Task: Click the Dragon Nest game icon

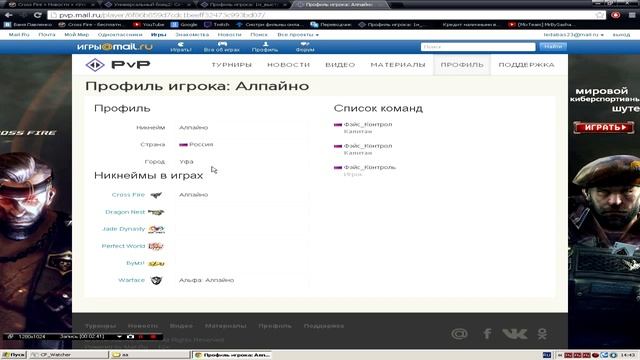Action: (156, 212)
